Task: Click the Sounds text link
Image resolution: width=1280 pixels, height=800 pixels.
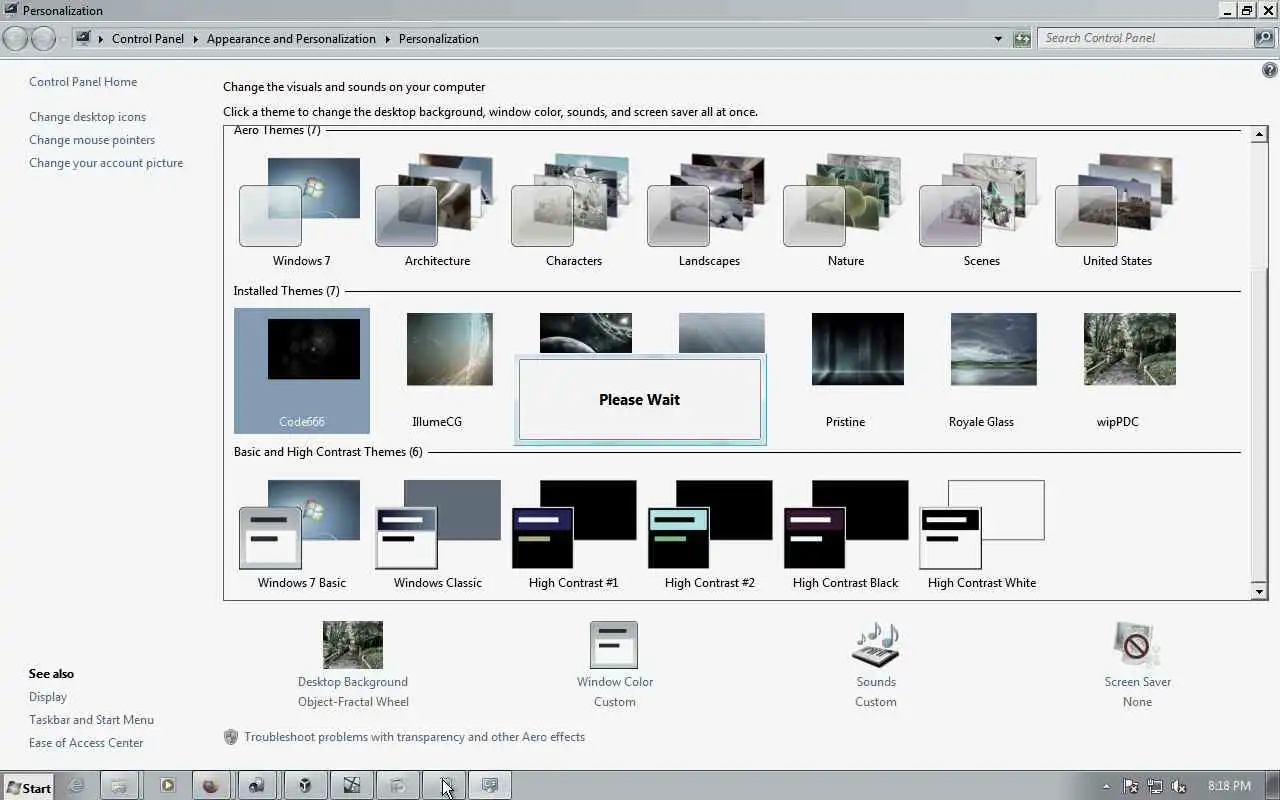Action: tap(876, 682)
